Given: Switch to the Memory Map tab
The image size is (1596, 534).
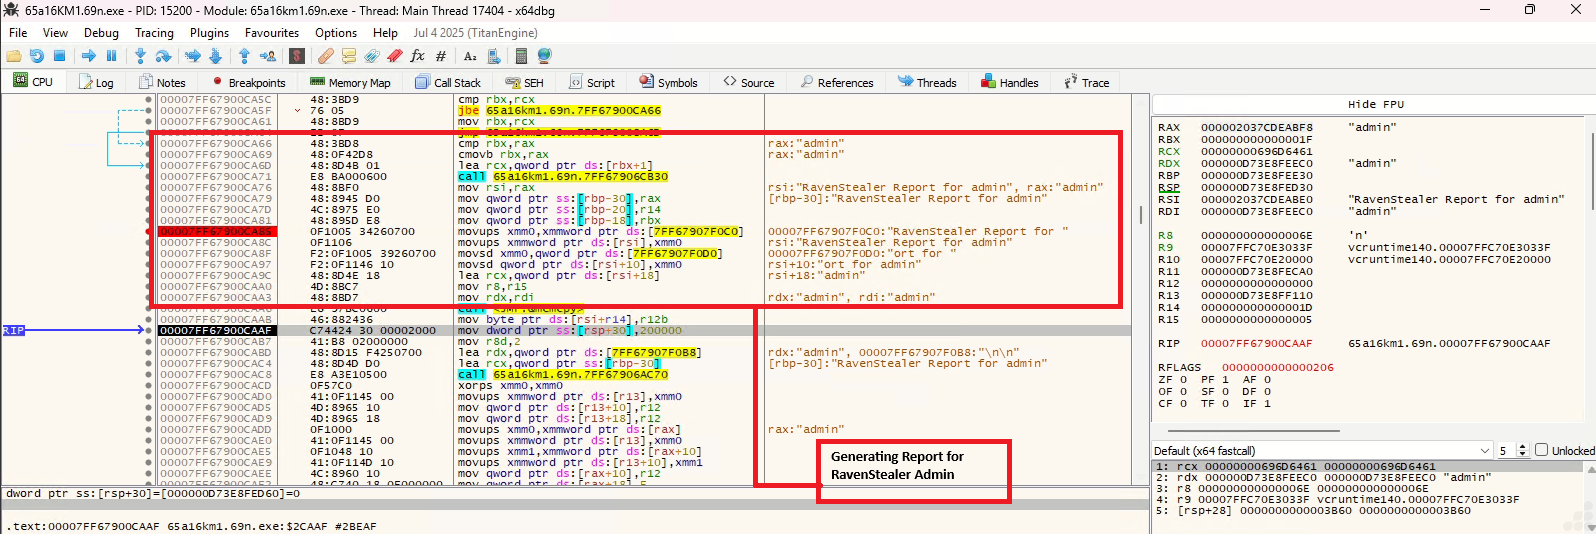Looking at the screenshot, I should [x=350, y=83].
